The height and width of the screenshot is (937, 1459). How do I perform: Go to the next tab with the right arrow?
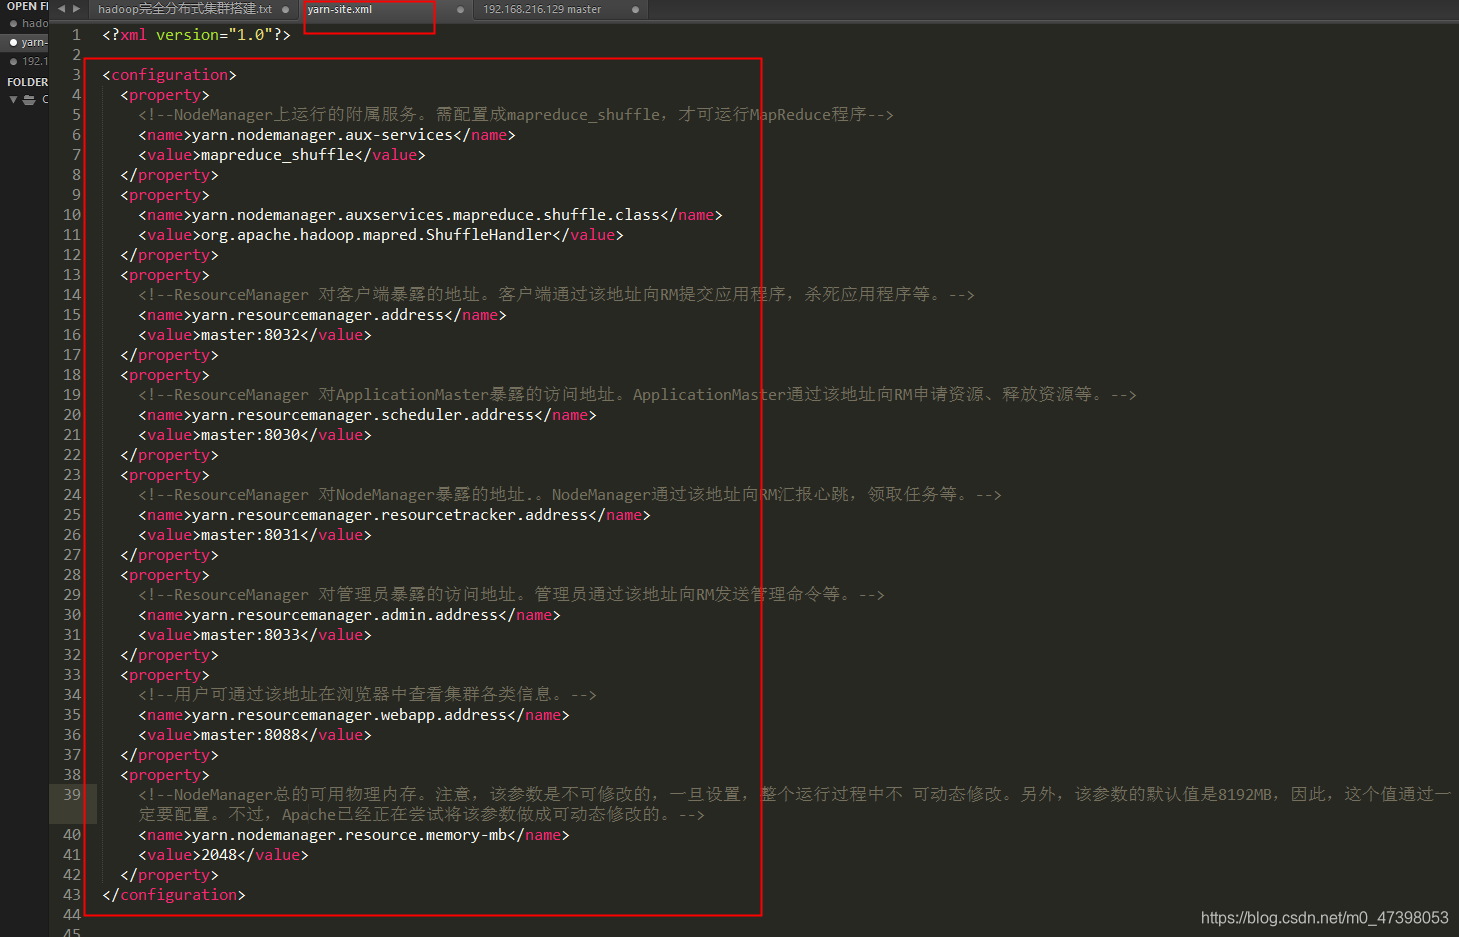pyautogui.click(x=76, y=9)
